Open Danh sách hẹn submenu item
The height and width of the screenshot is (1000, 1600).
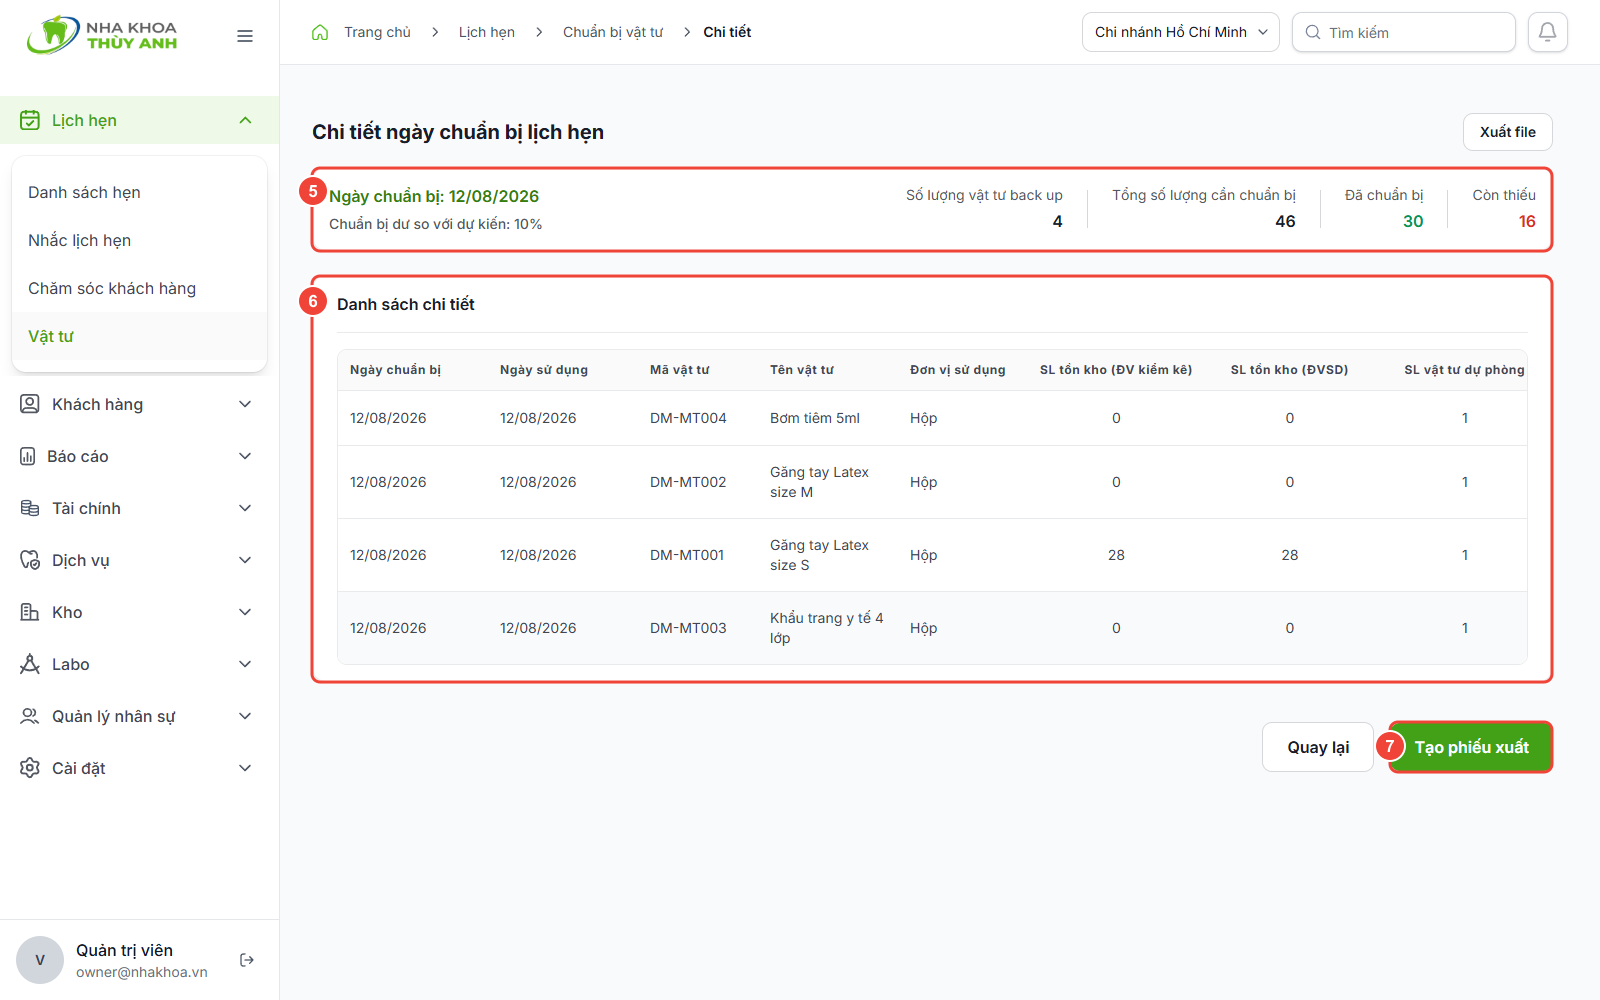point(139,192)
